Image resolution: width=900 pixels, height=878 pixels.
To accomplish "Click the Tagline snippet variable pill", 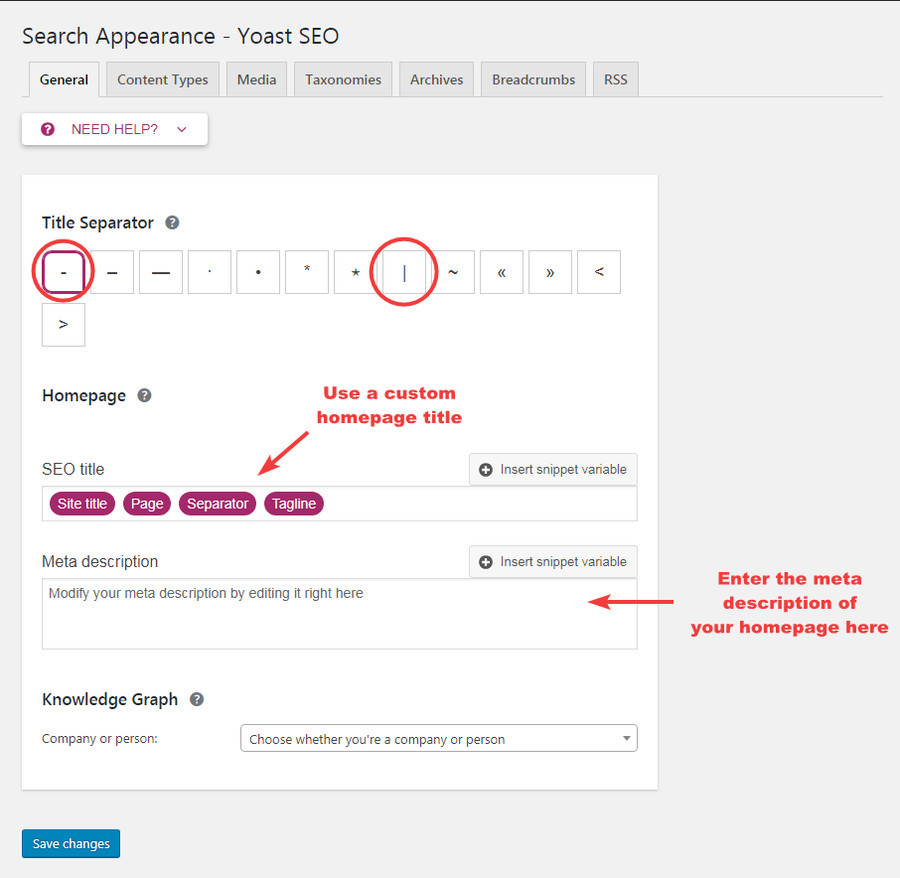I will coord(293,503).
